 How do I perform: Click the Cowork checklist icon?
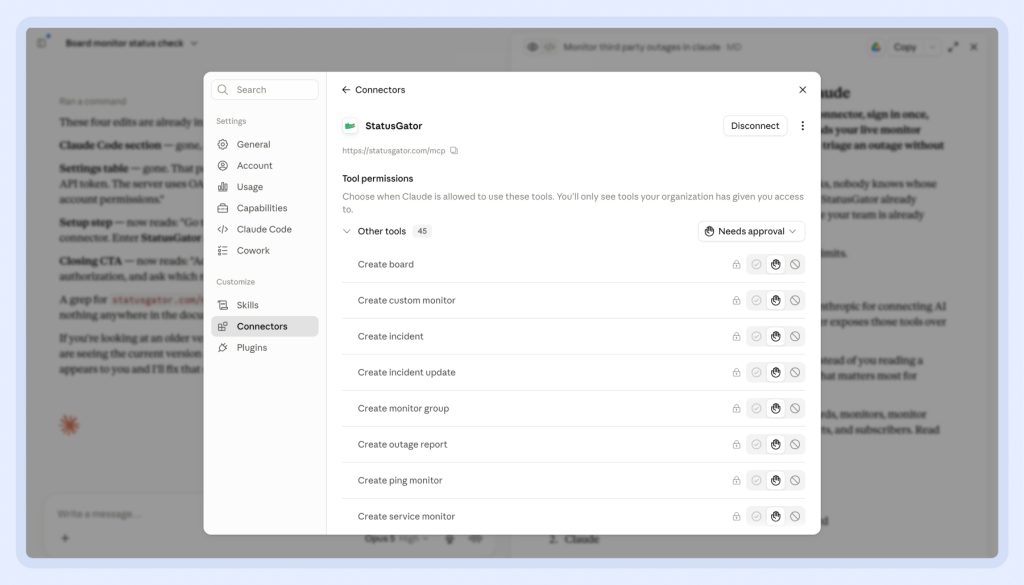point(223,251)
